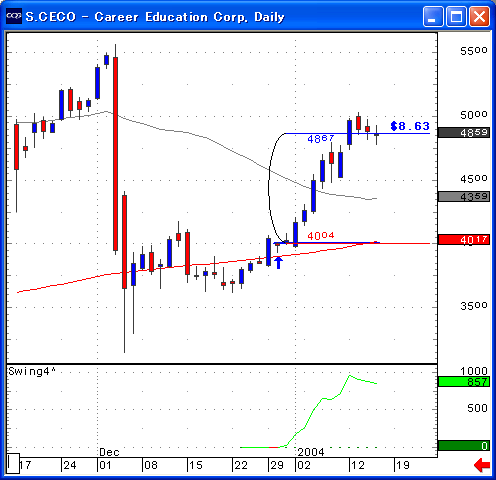The height and width of the screenshot is (480, 496).
Task: Click the blue $8.63 profit annotation
Action: [410, 126]
